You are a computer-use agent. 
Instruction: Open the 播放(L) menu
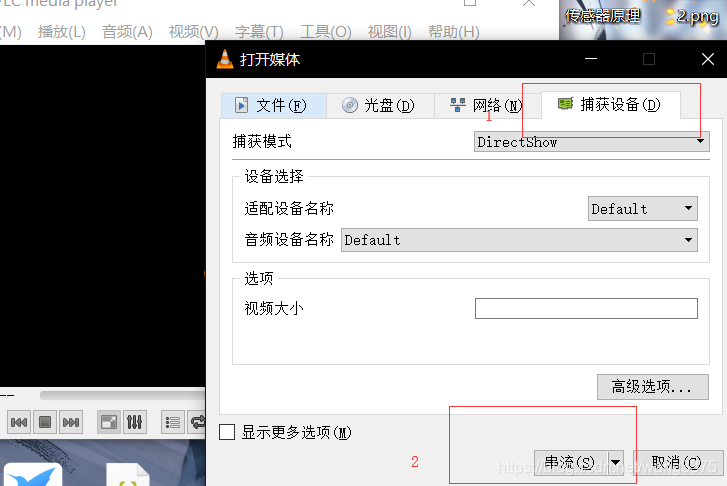(62, 32)
